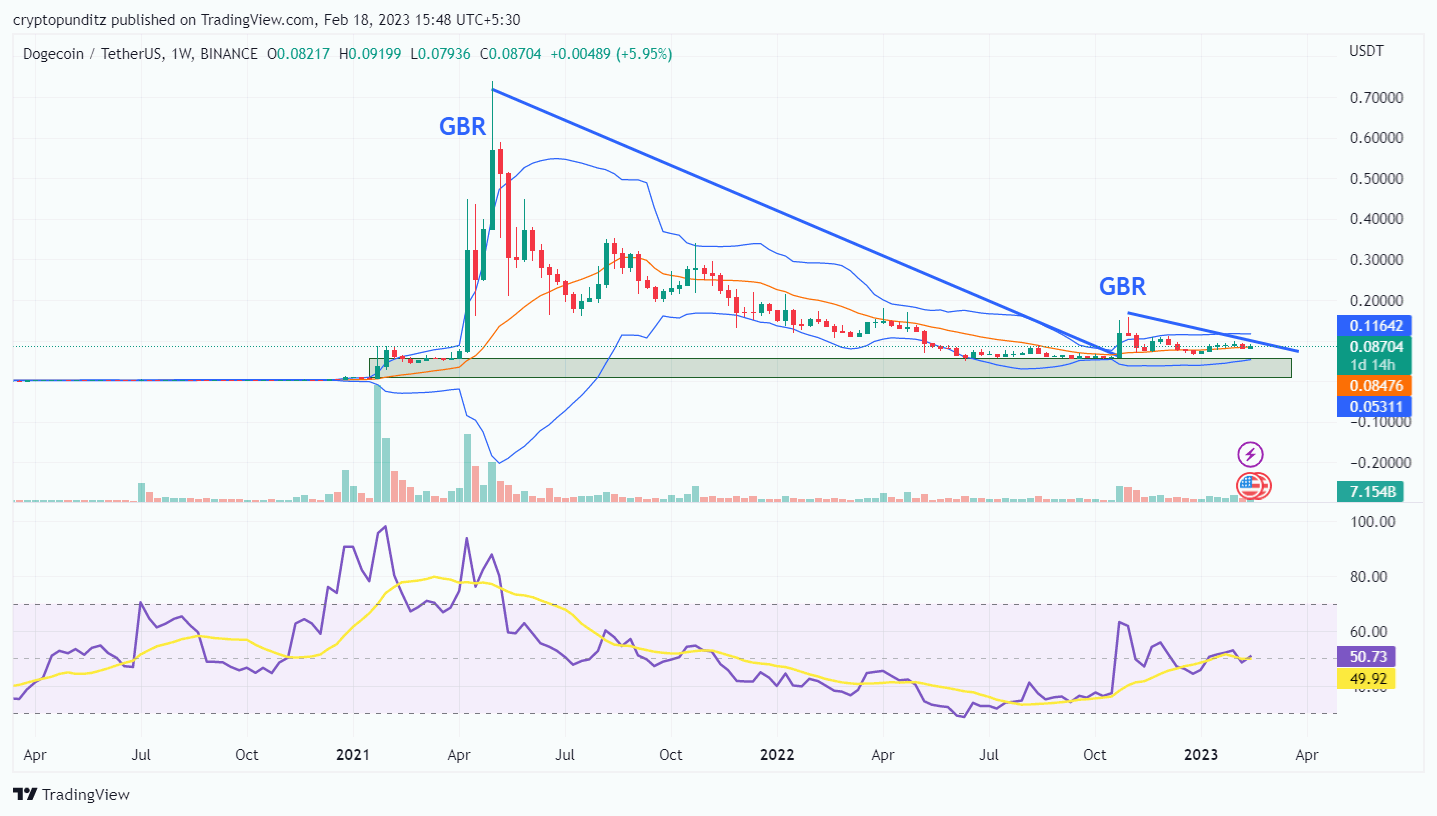Select the GBR label near the late-2022 spike
The height and width of the screenshot is (816, 1437).
[x=1123, y=287]
